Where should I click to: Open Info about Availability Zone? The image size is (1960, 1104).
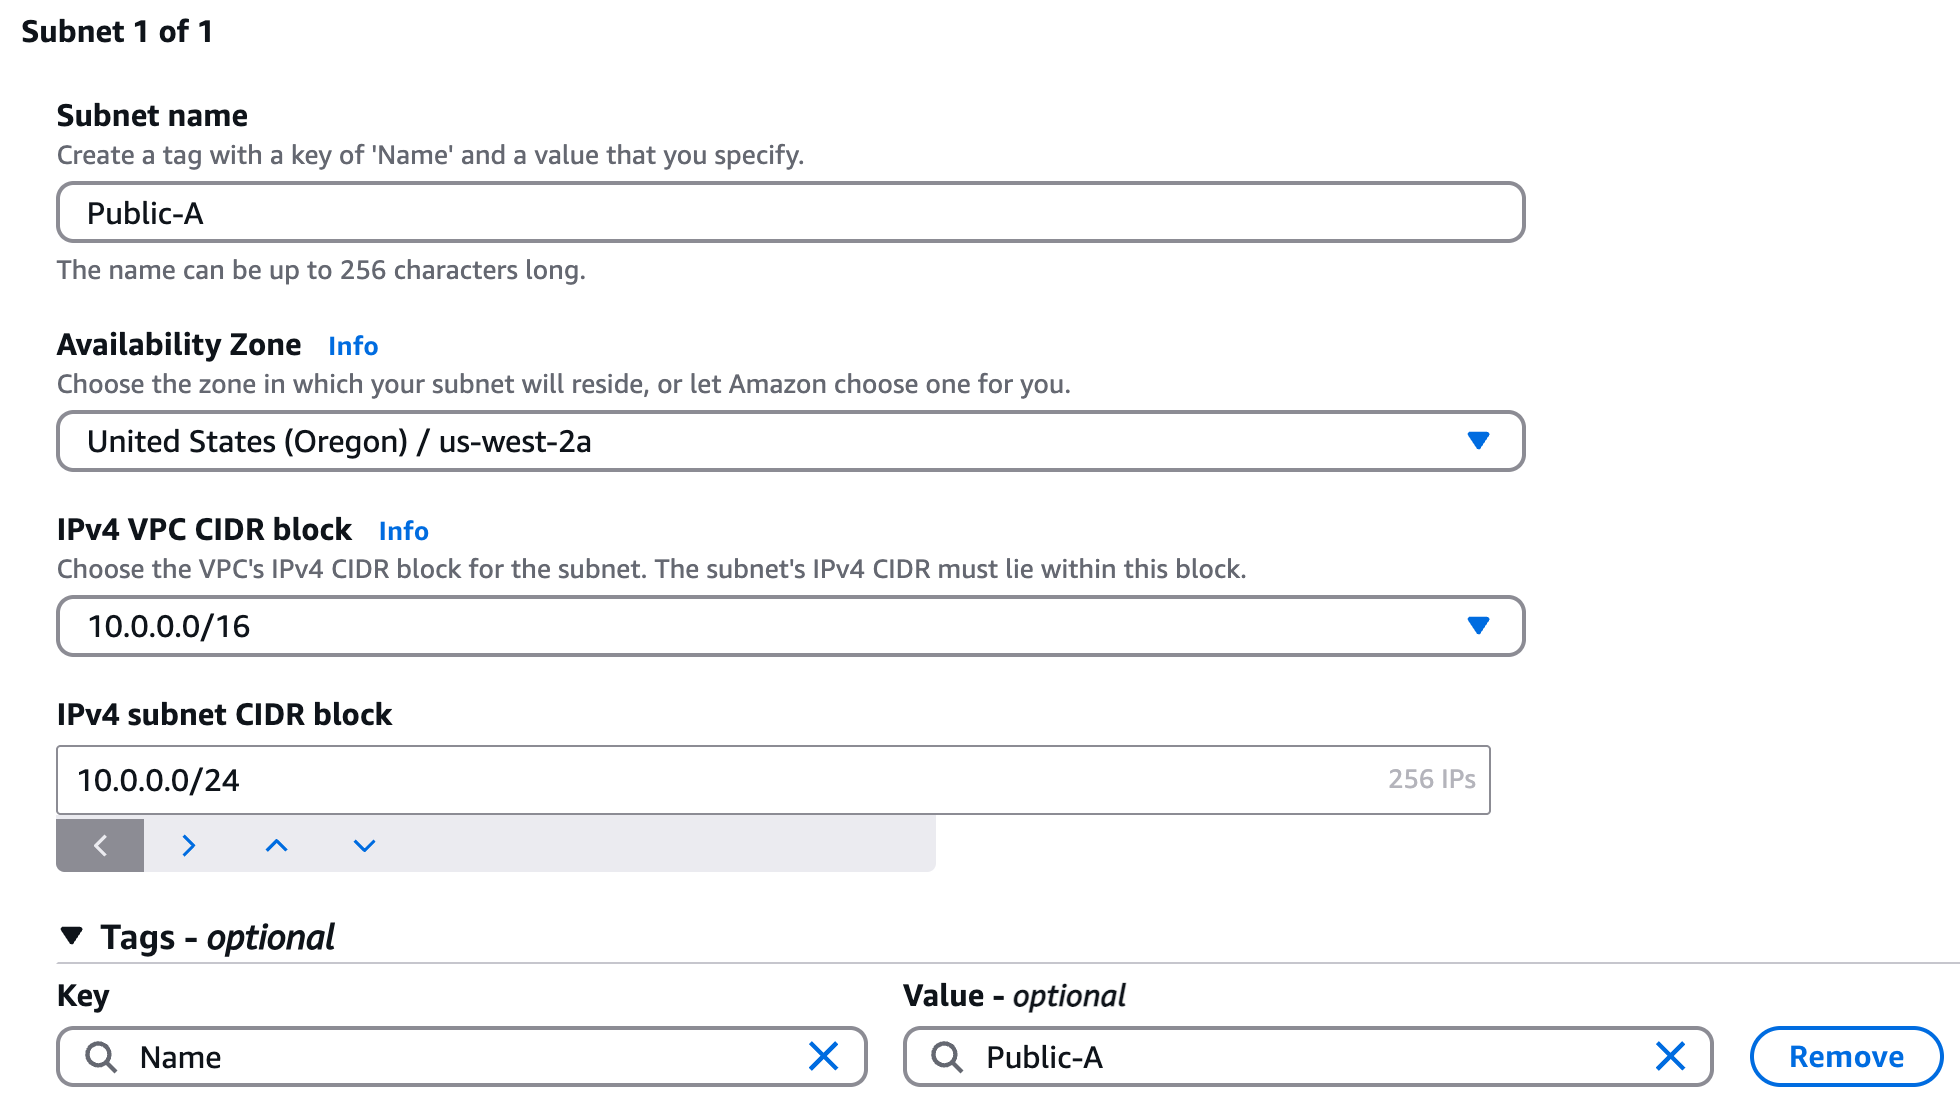click(352, 345)
